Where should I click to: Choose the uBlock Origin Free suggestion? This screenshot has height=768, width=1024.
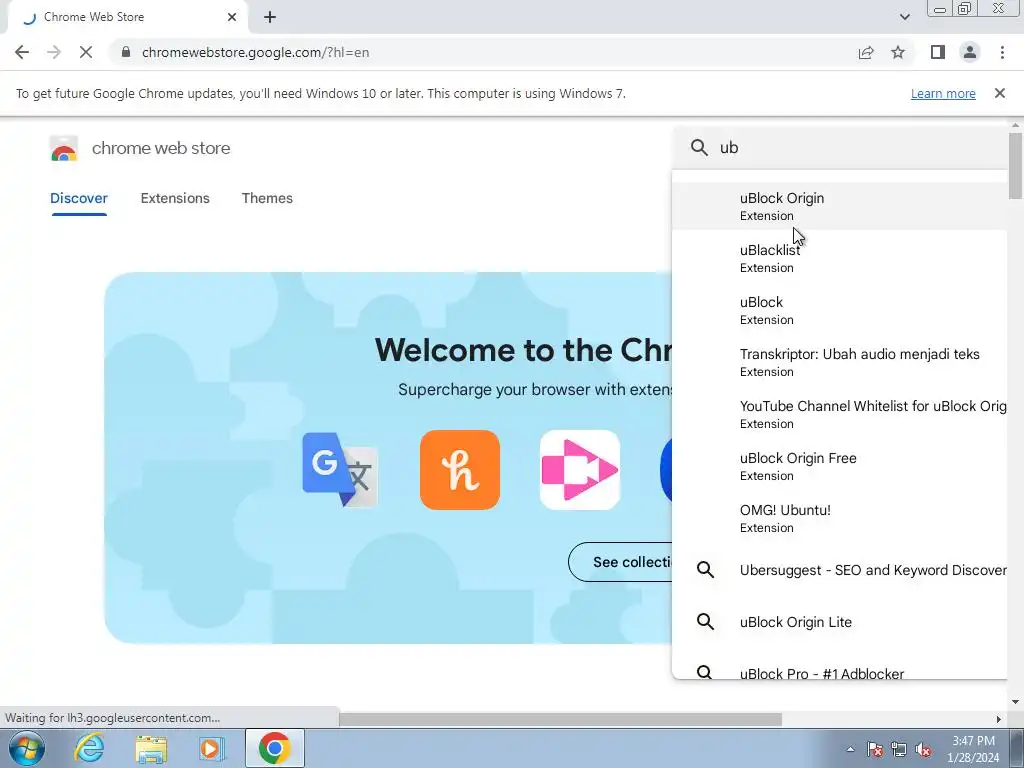840,466
